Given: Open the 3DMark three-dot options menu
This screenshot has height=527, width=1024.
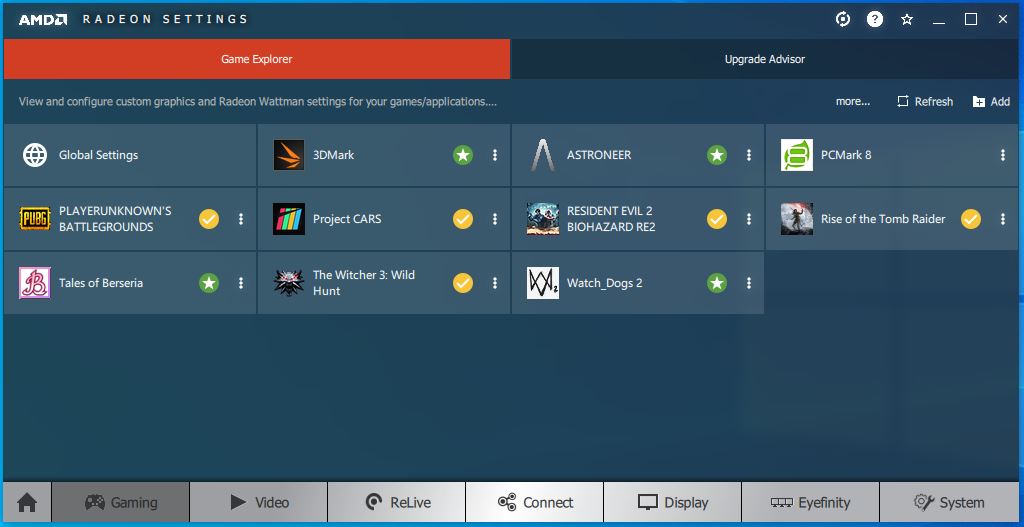Looking at the screenshot, I should tap(495, 155).
